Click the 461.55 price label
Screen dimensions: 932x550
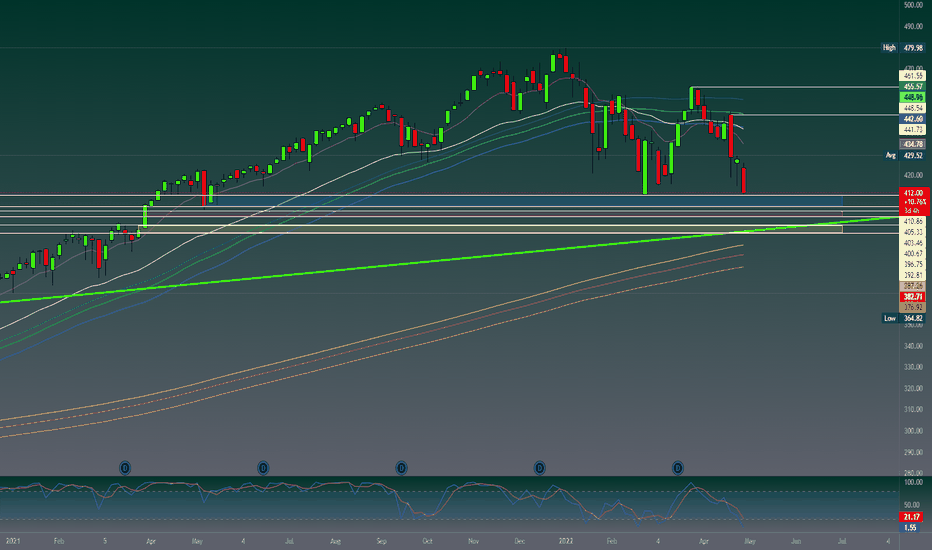913,76
